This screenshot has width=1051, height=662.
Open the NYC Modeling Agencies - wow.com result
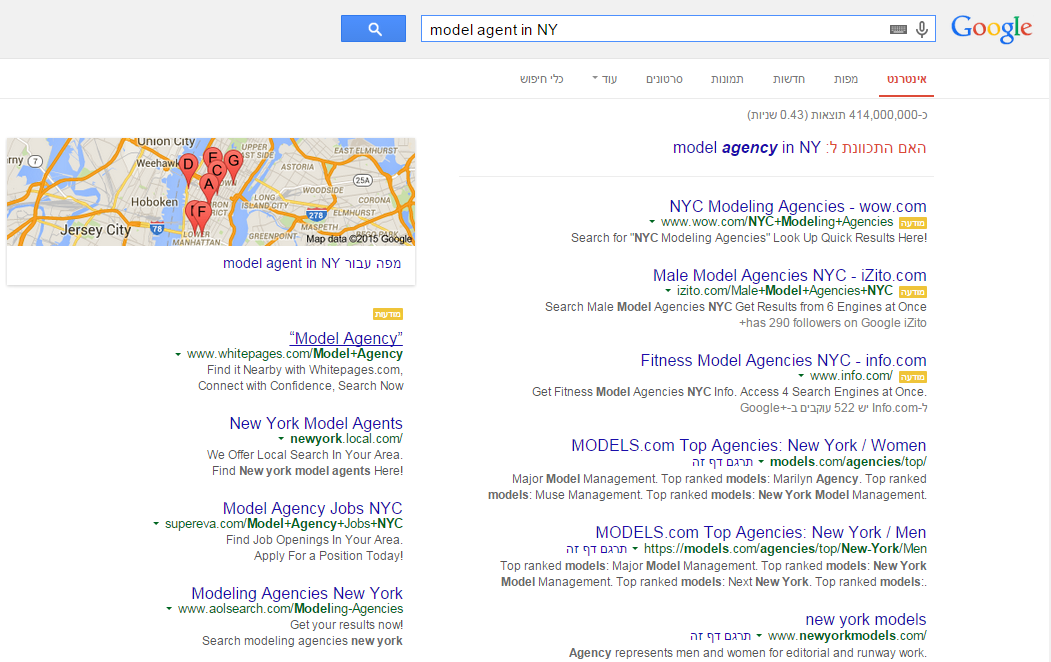797,206
